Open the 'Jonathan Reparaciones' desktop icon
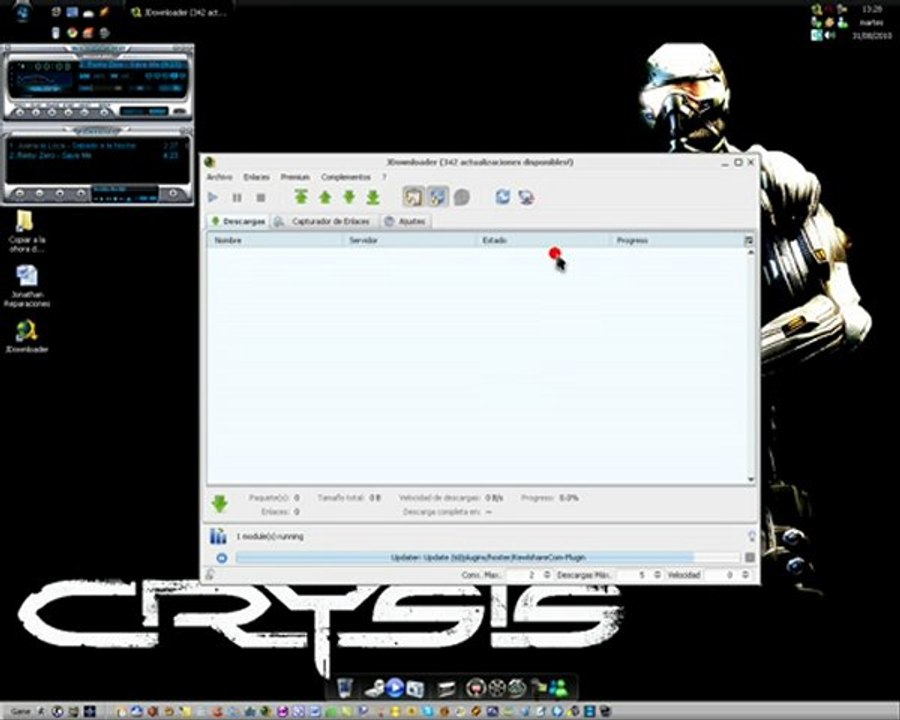 27,286
